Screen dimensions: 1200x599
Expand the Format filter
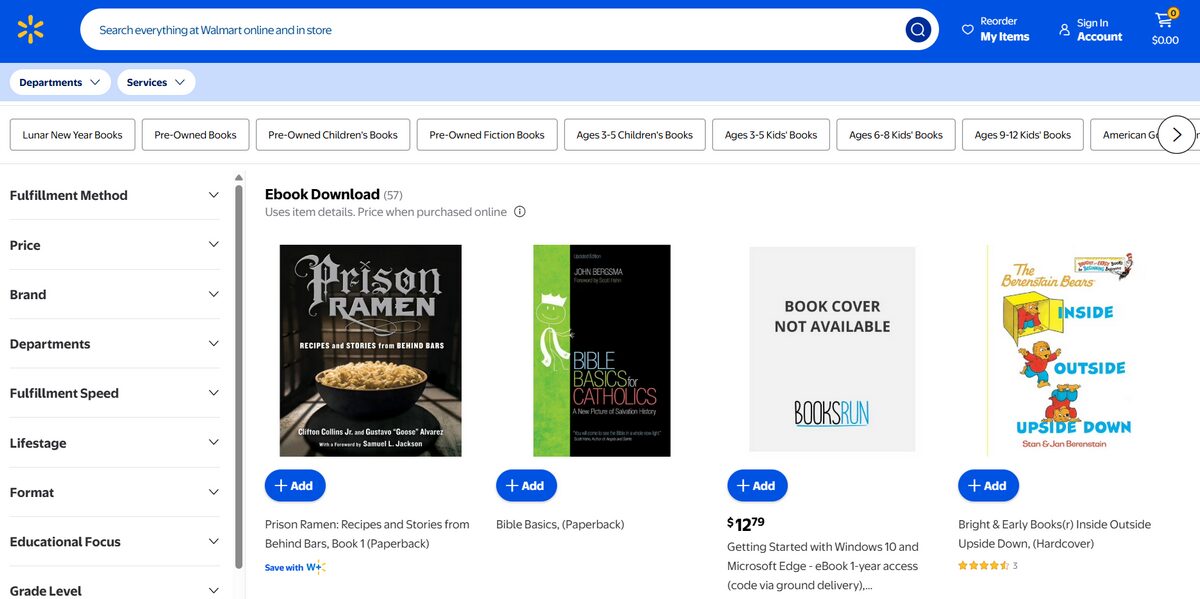pyautogui.click(x=114, y=492)
